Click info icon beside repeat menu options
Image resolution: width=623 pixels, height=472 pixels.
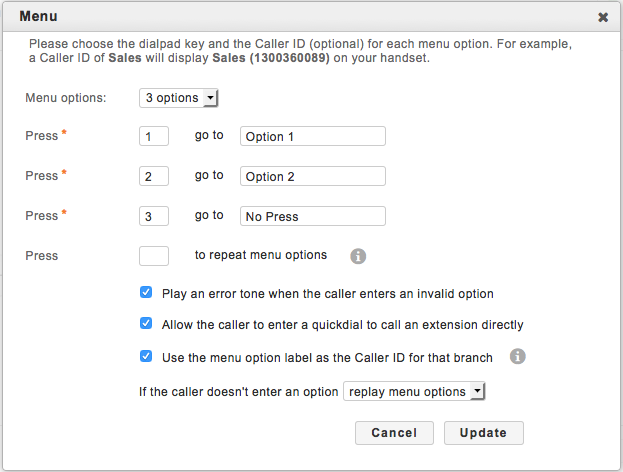coord(358,256)
